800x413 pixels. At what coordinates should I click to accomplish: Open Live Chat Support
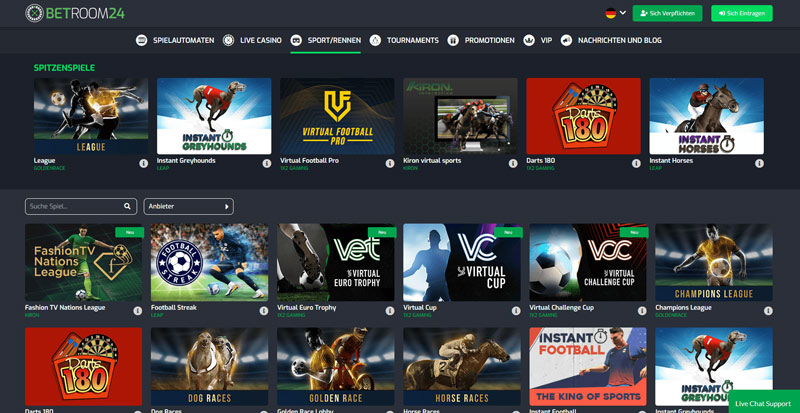763,403
